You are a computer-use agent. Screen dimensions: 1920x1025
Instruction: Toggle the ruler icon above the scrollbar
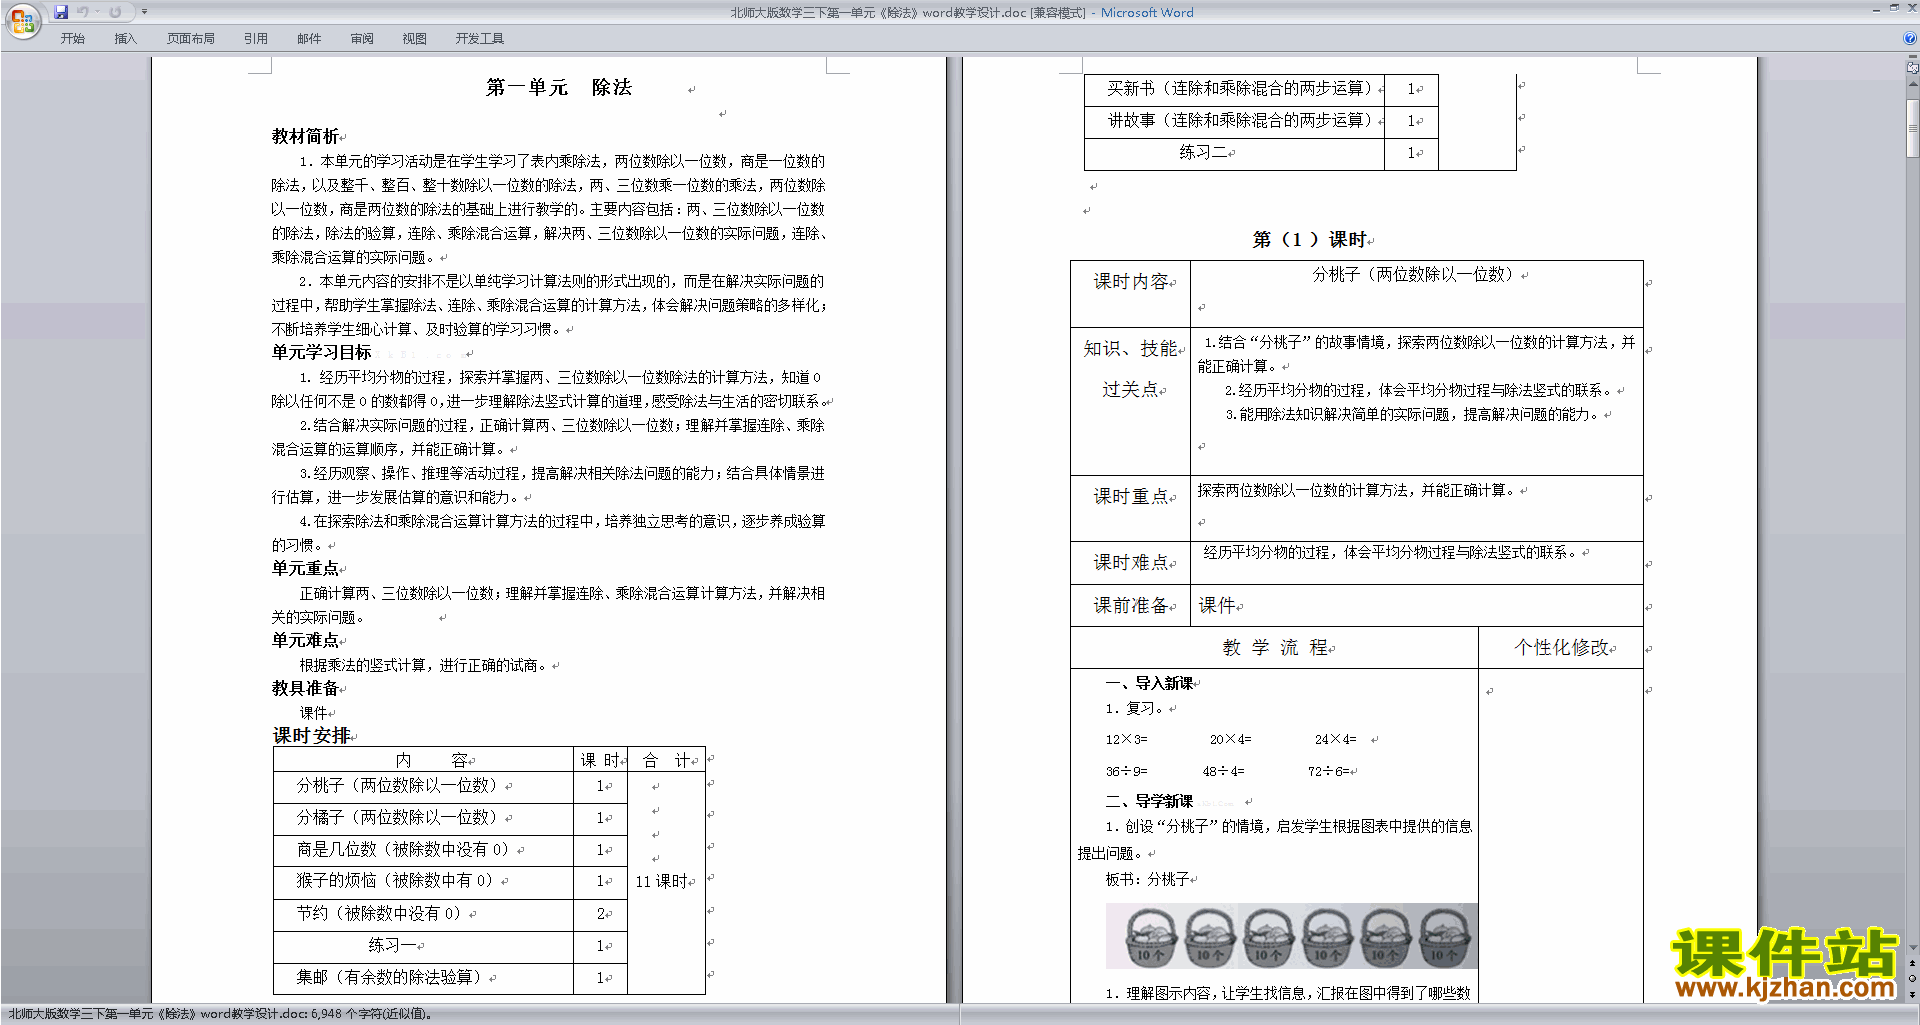[x=1913, y=68]
